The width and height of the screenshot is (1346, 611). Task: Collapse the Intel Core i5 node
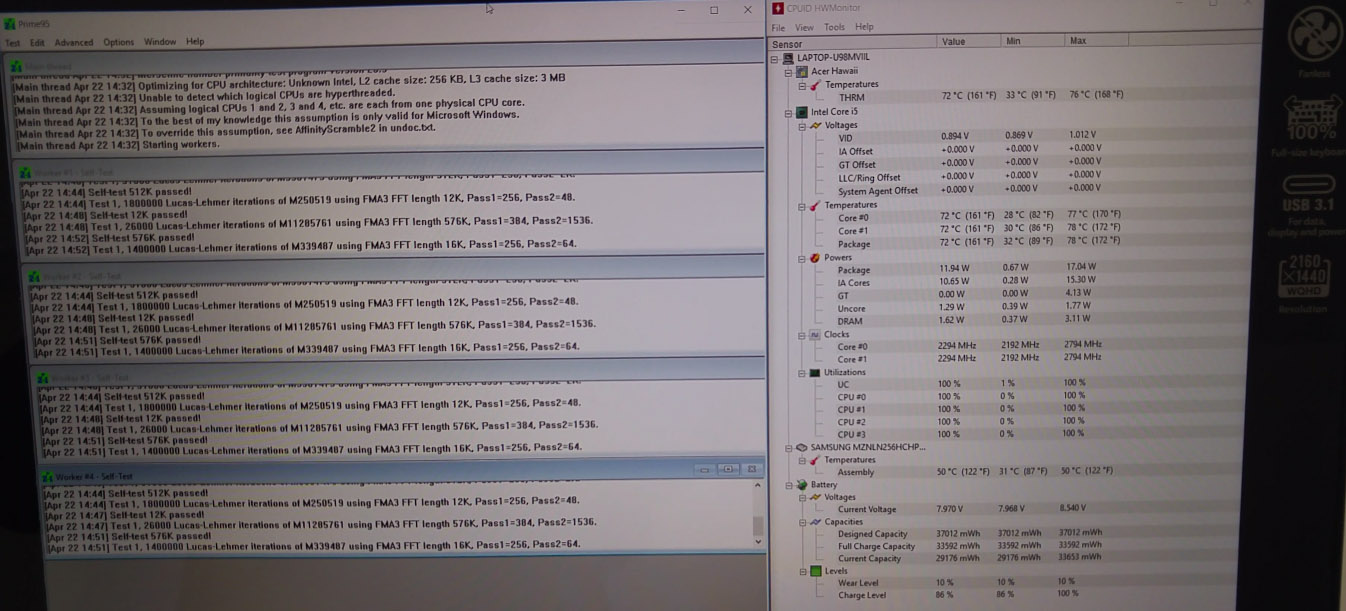(x=788, y=112)
